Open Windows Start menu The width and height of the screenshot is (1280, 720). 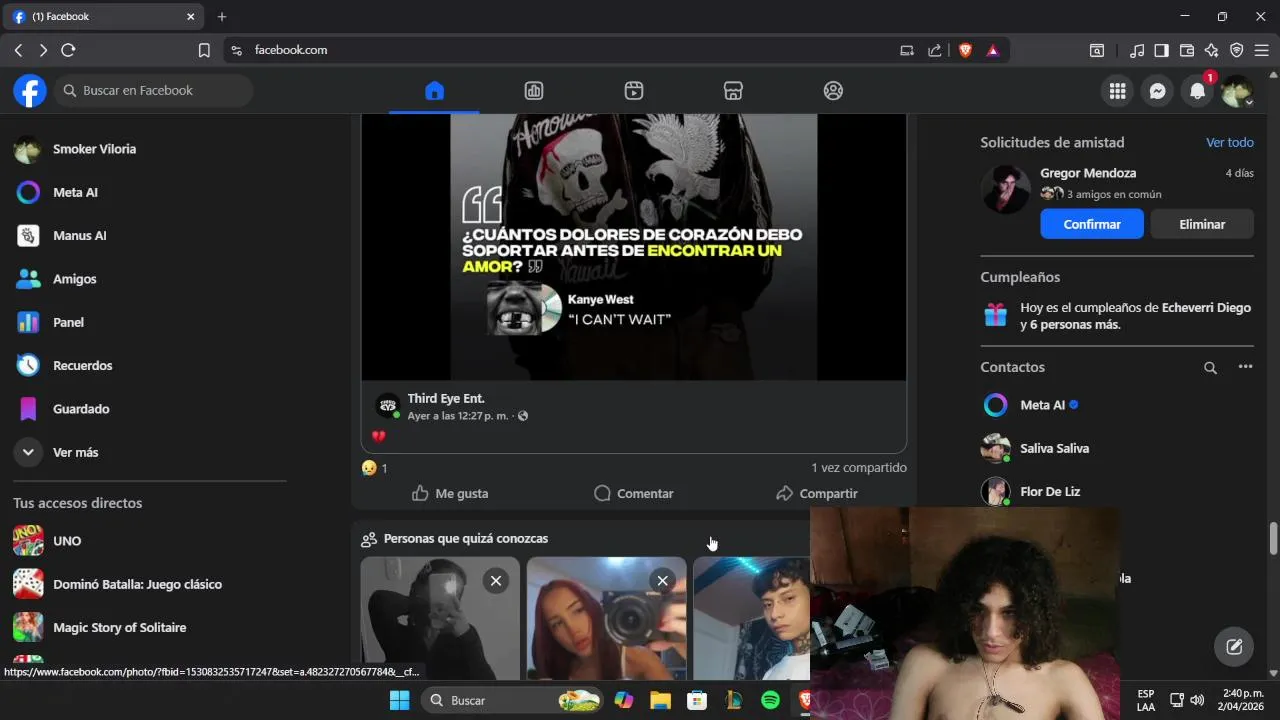click(x=399, y=700)
